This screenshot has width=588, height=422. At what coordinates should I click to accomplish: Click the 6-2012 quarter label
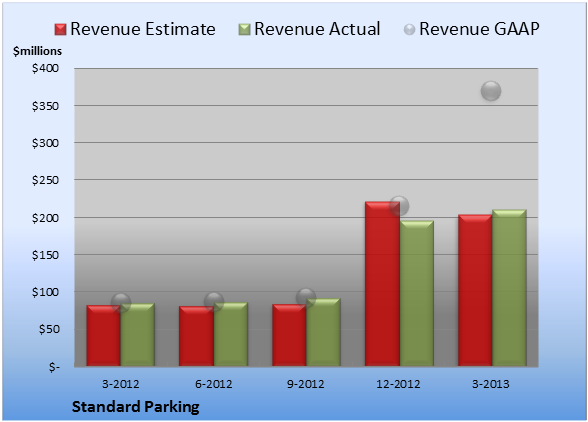pyautogui.click(x=214, y=384)
